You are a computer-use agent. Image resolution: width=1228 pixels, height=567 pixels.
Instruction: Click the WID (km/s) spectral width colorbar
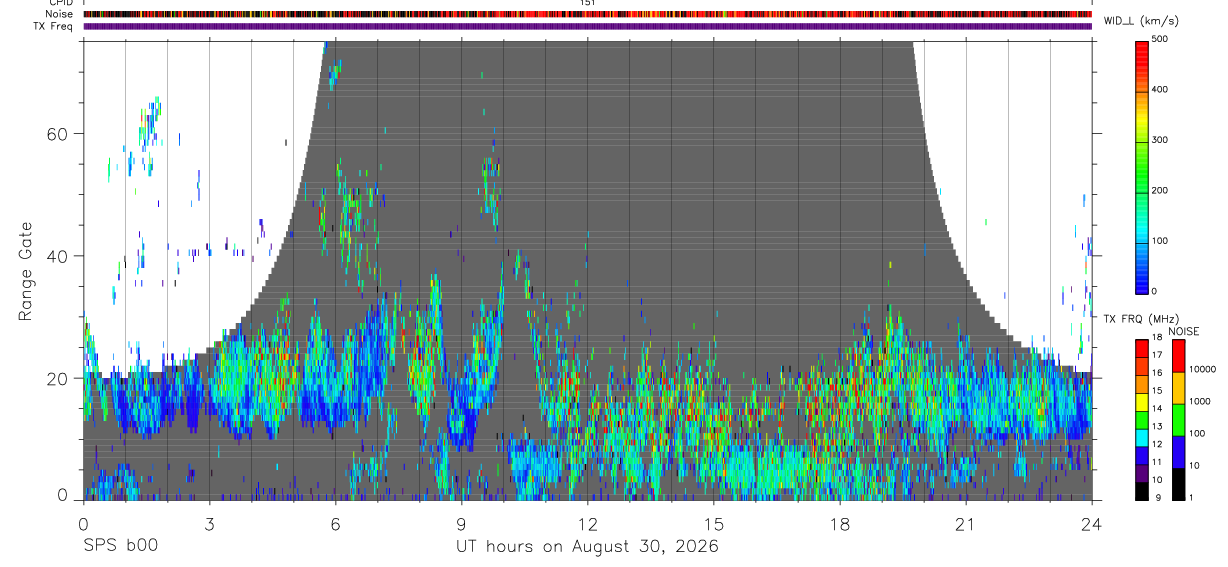click(x=1143, y=167)
